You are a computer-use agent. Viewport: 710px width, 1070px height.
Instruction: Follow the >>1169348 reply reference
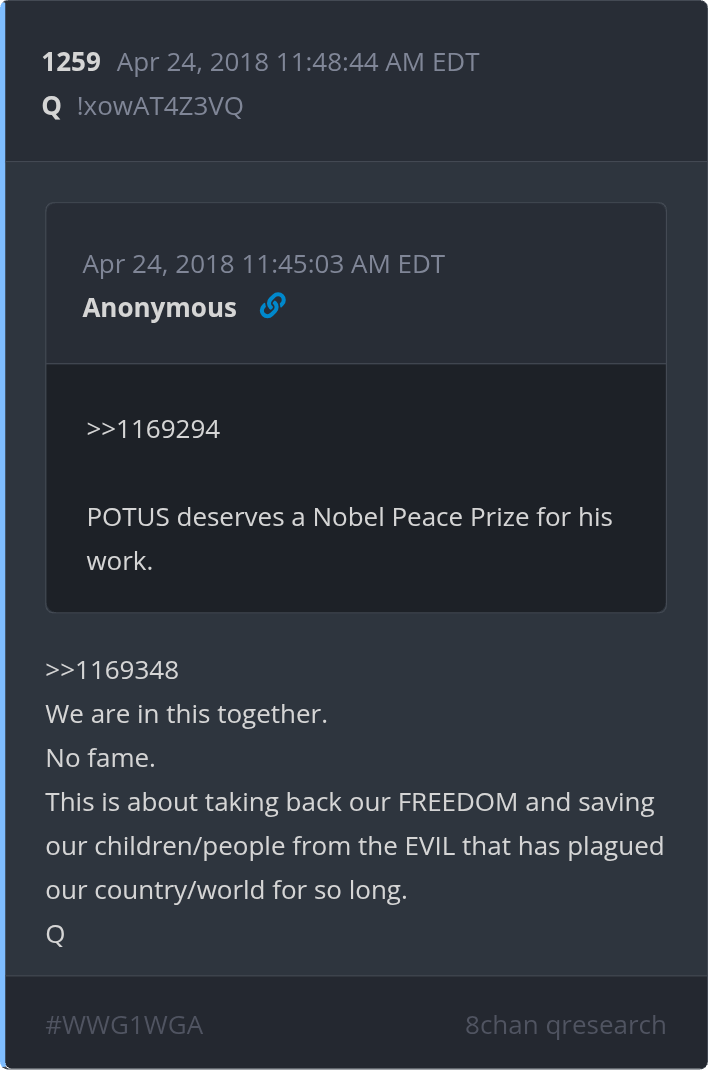[112, 670]
